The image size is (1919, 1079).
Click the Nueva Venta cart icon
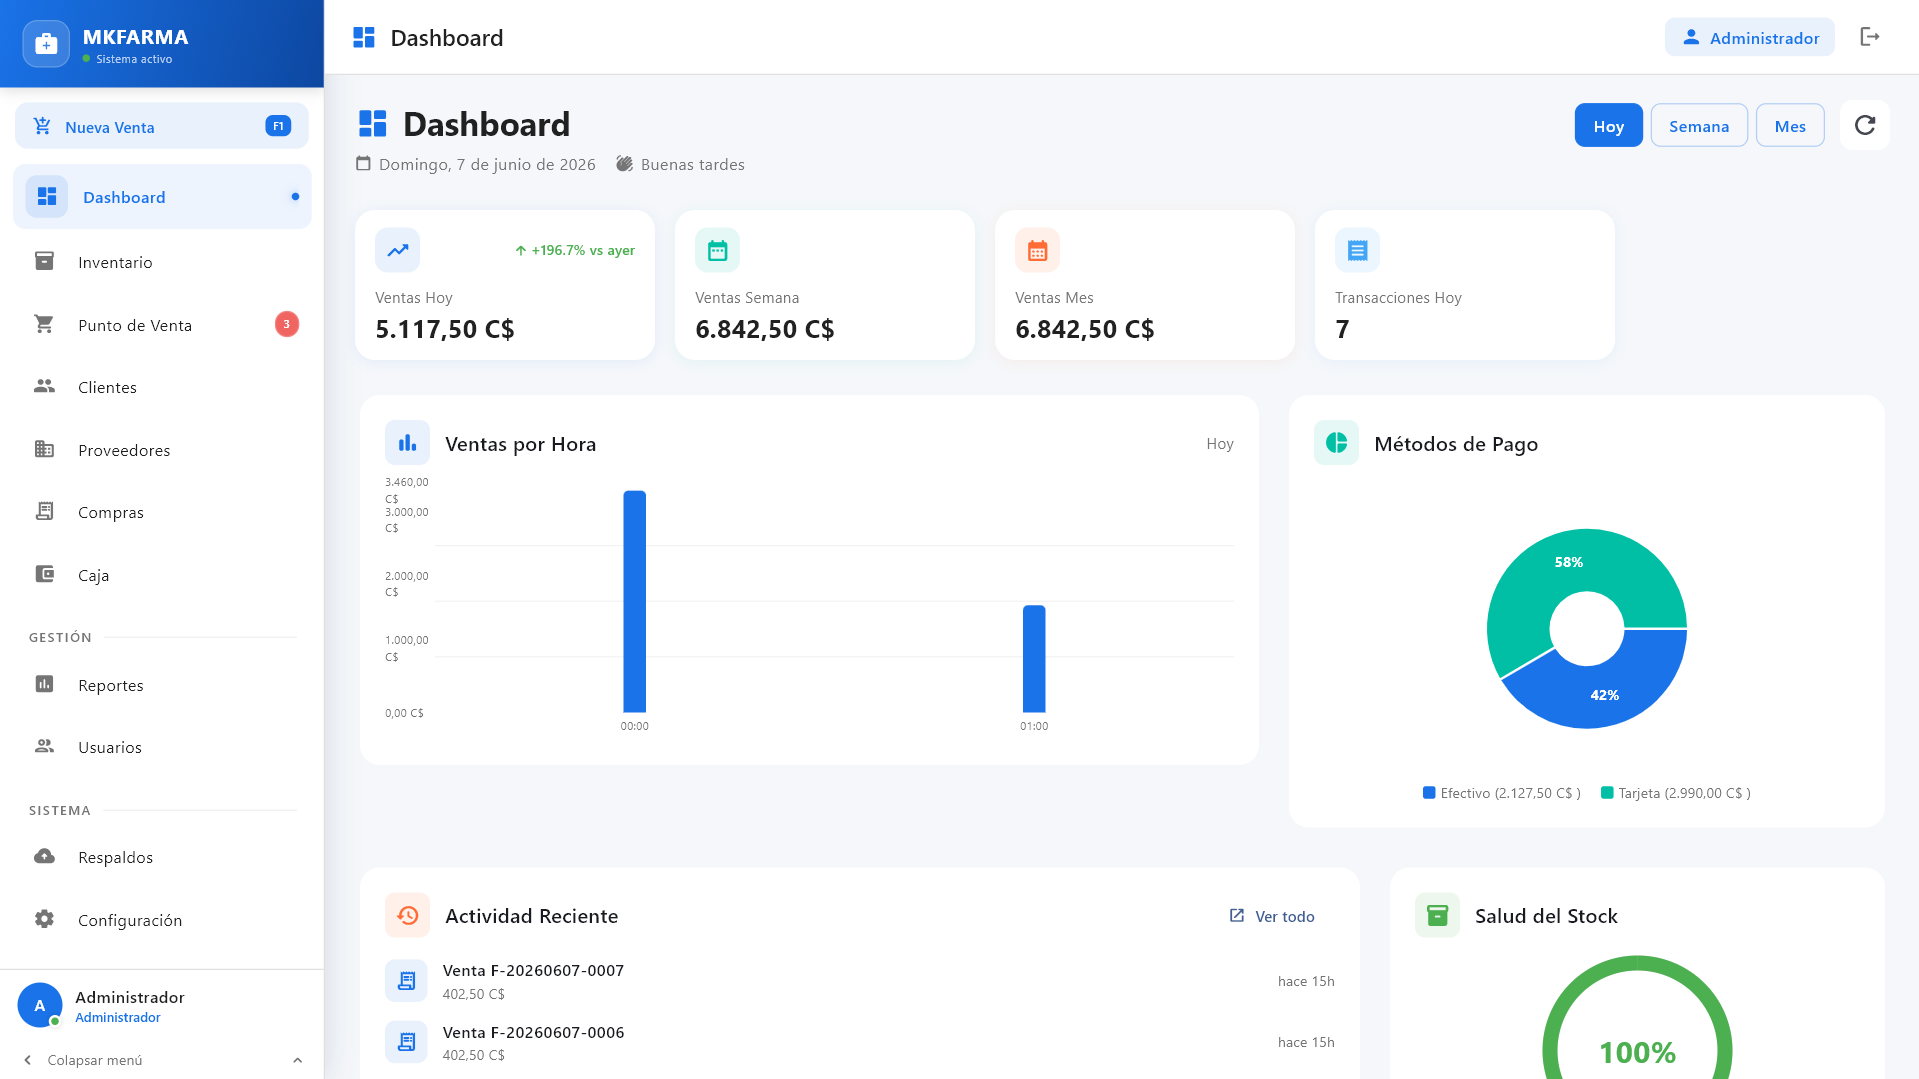point(42,126)
